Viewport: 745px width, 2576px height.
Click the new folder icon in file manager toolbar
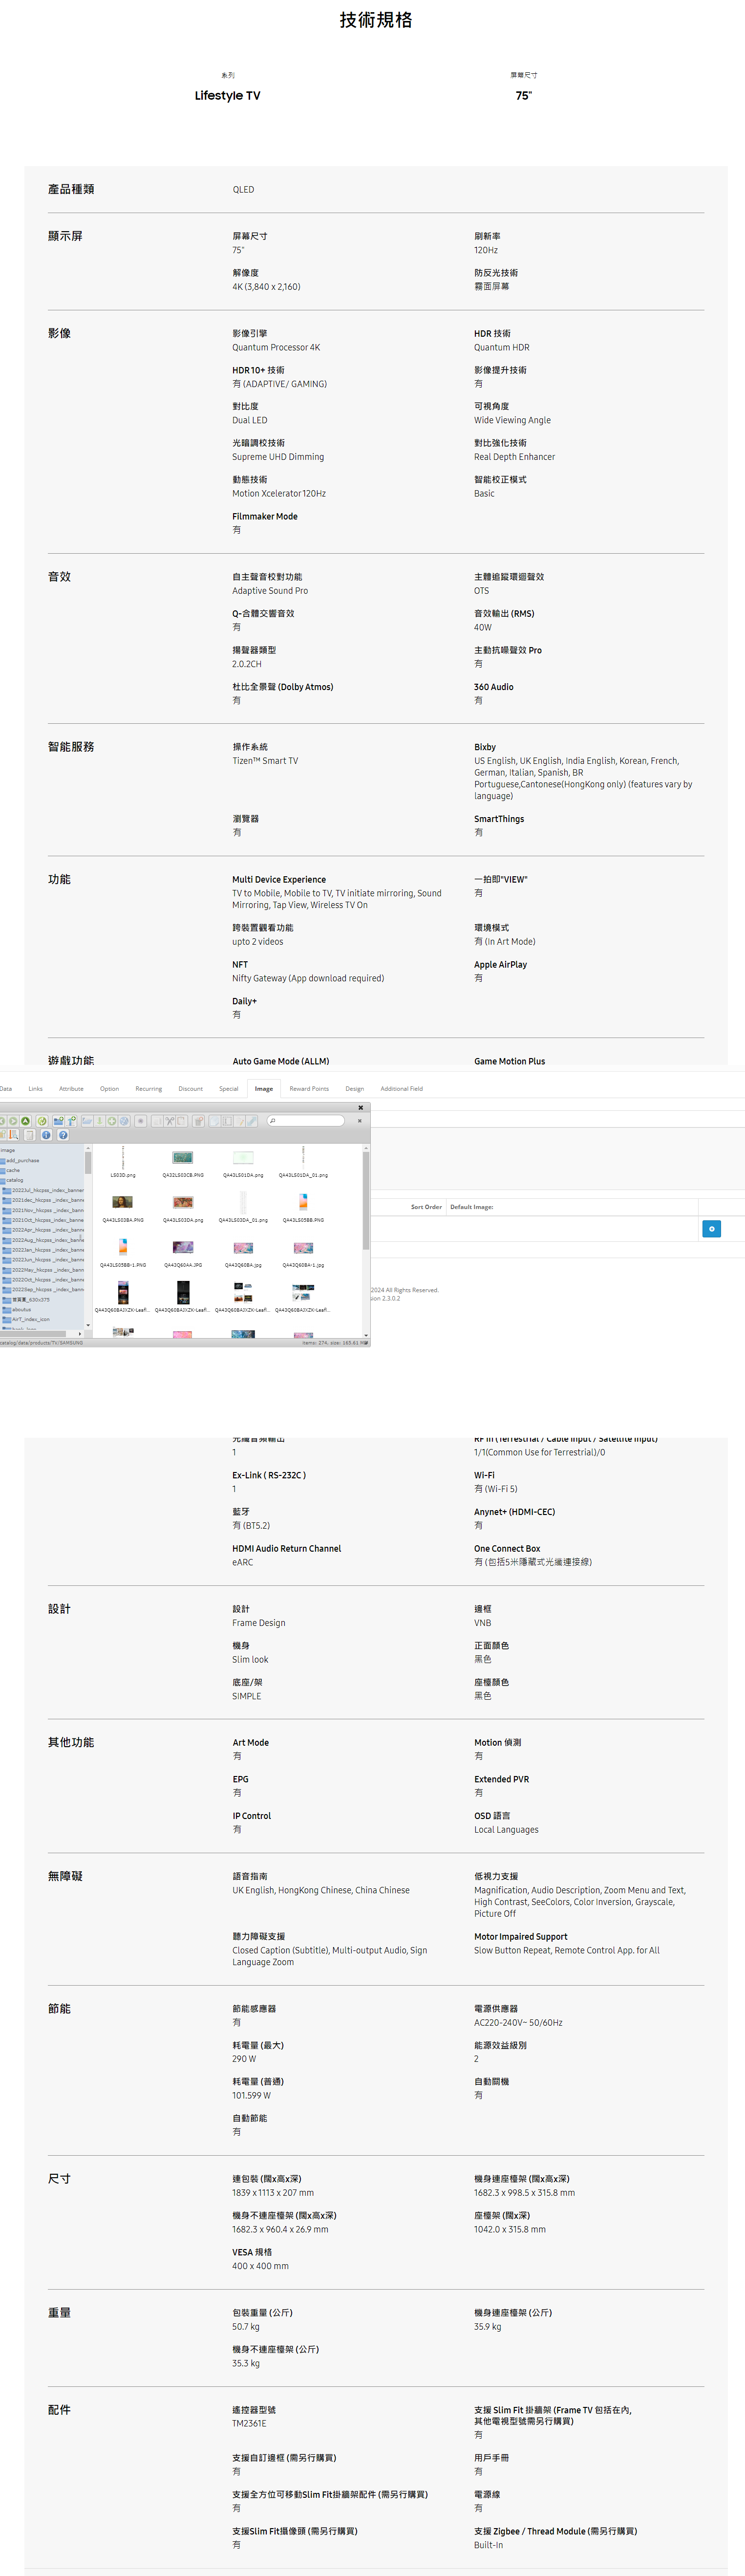tap(58, 1121)
